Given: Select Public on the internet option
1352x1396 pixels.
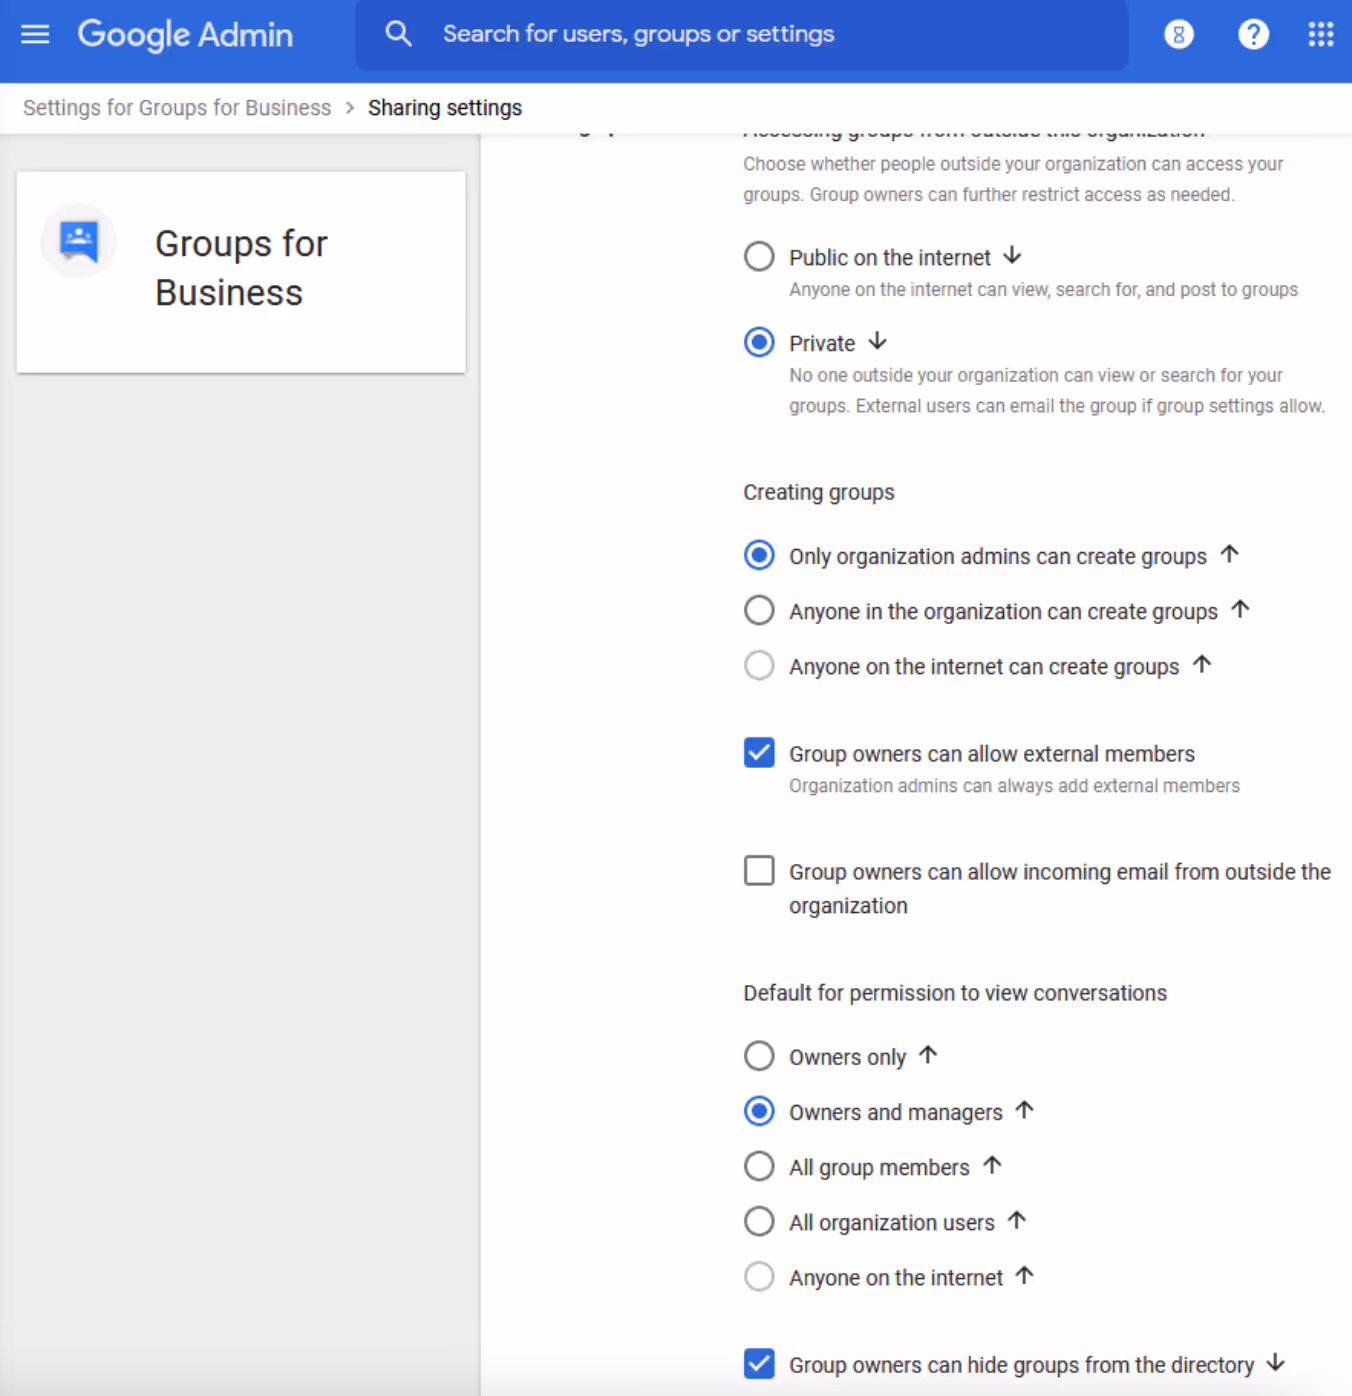Looking at the screenshot, I should click(759, 257).
